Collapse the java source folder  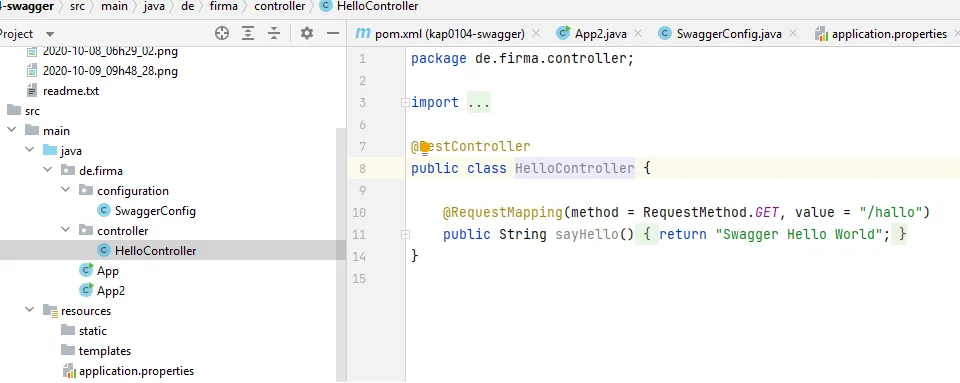[x=29, y=151]
